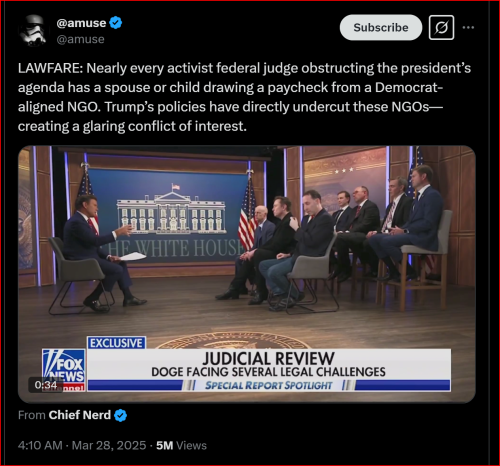This screenshot has width=500, height=466.
Task: Play the Fox News video thumbnail
Action: coord(247,274)
